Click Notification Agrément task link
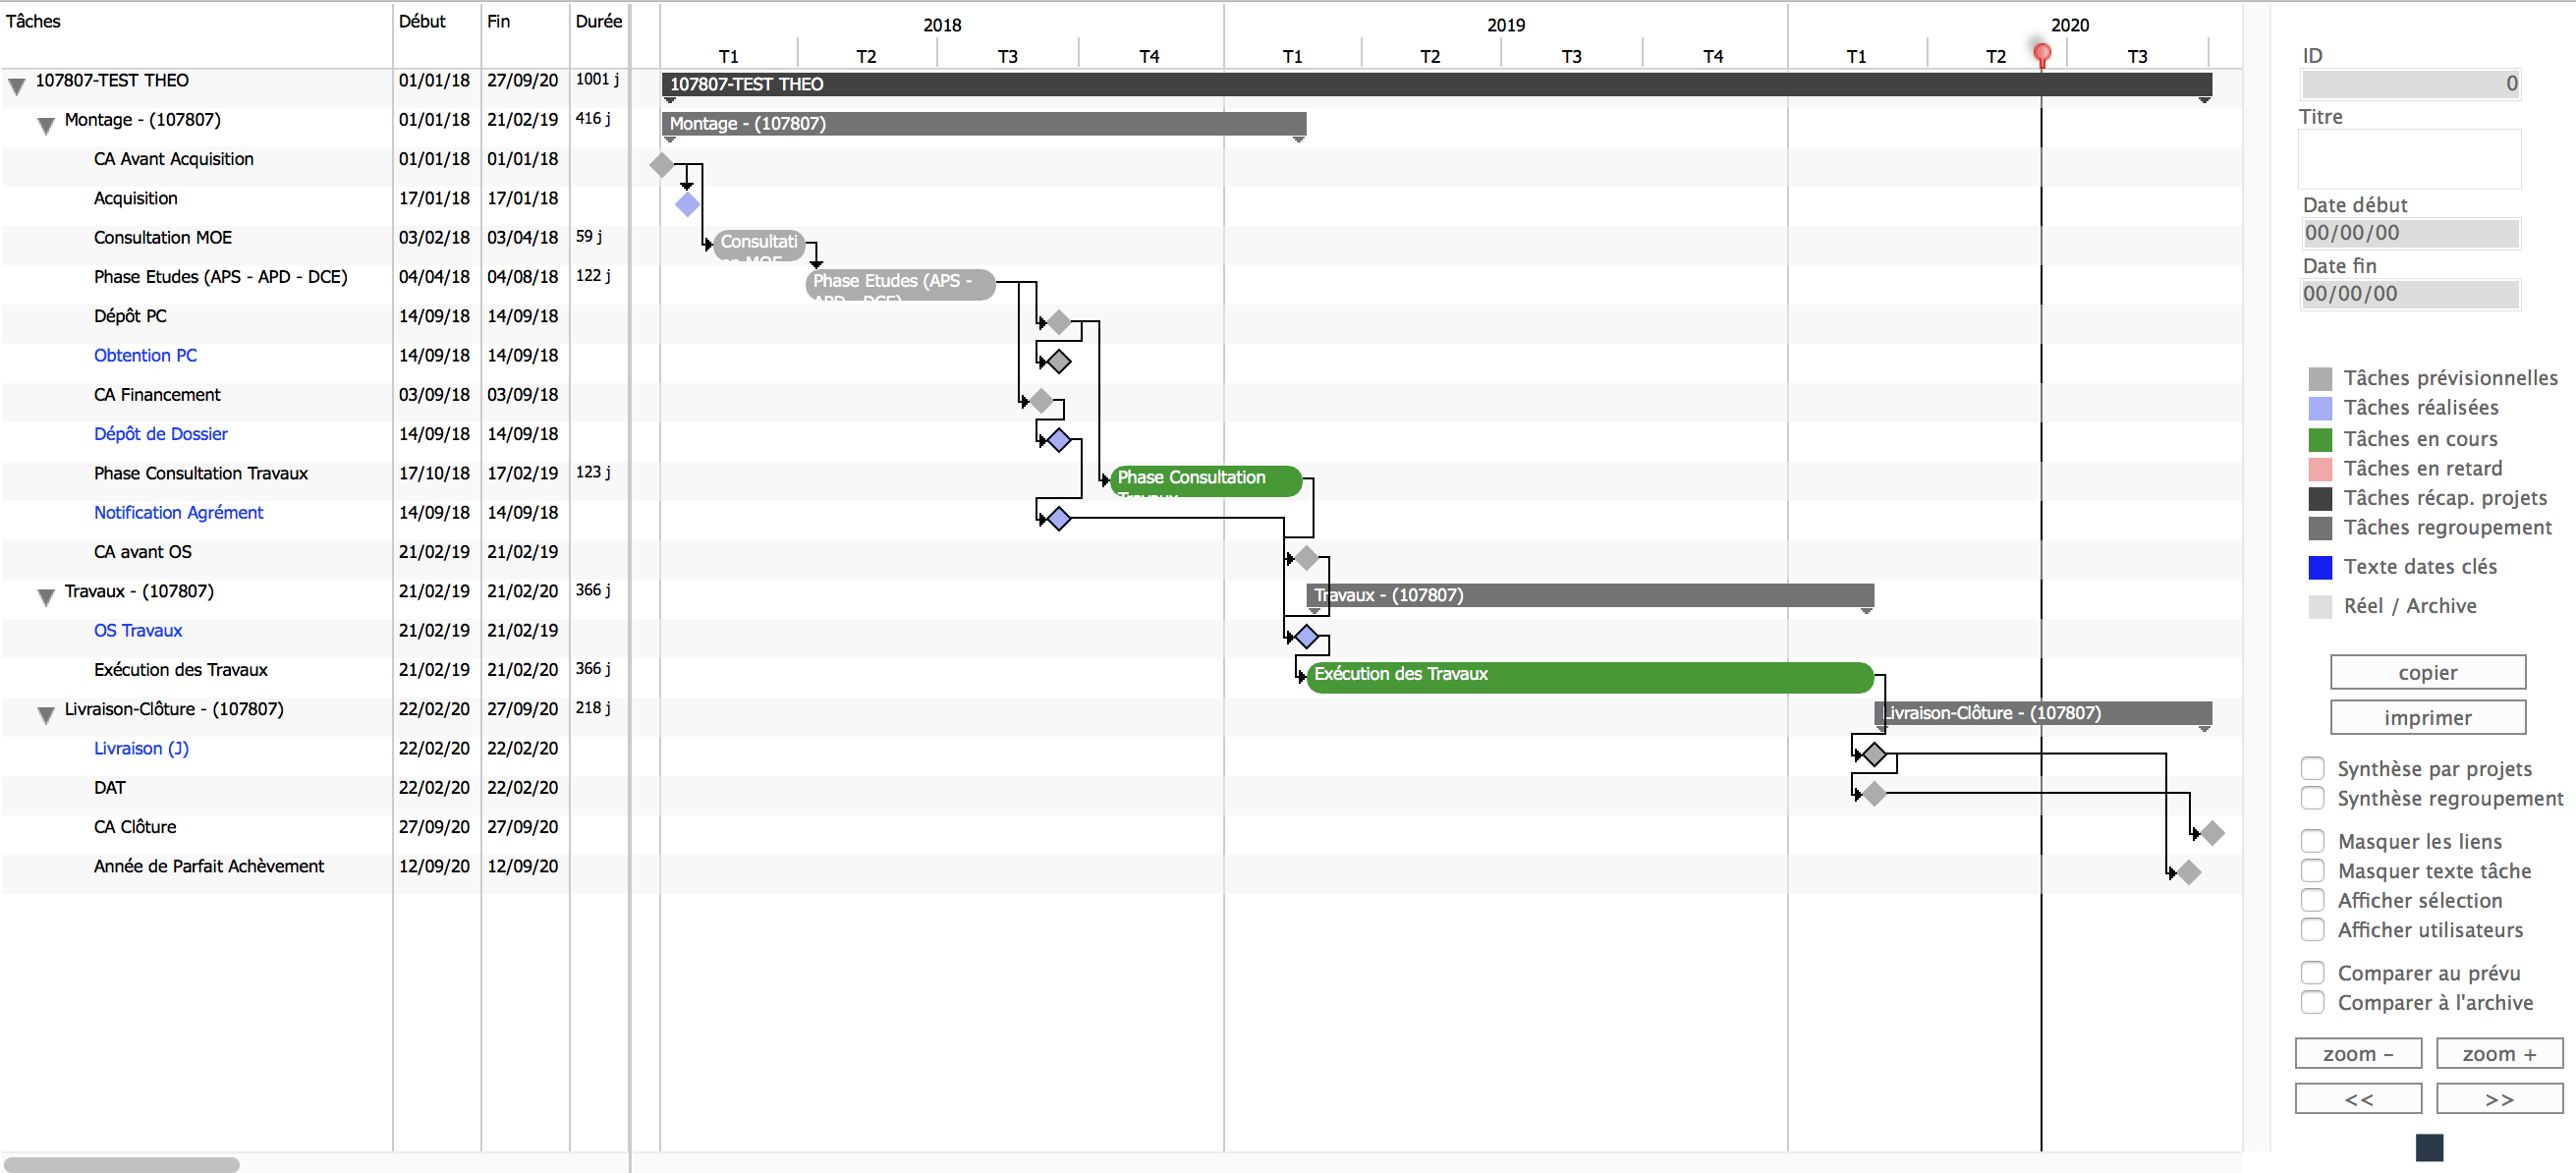Viewport: 2576px width, 1173px height. pos(176,511)
